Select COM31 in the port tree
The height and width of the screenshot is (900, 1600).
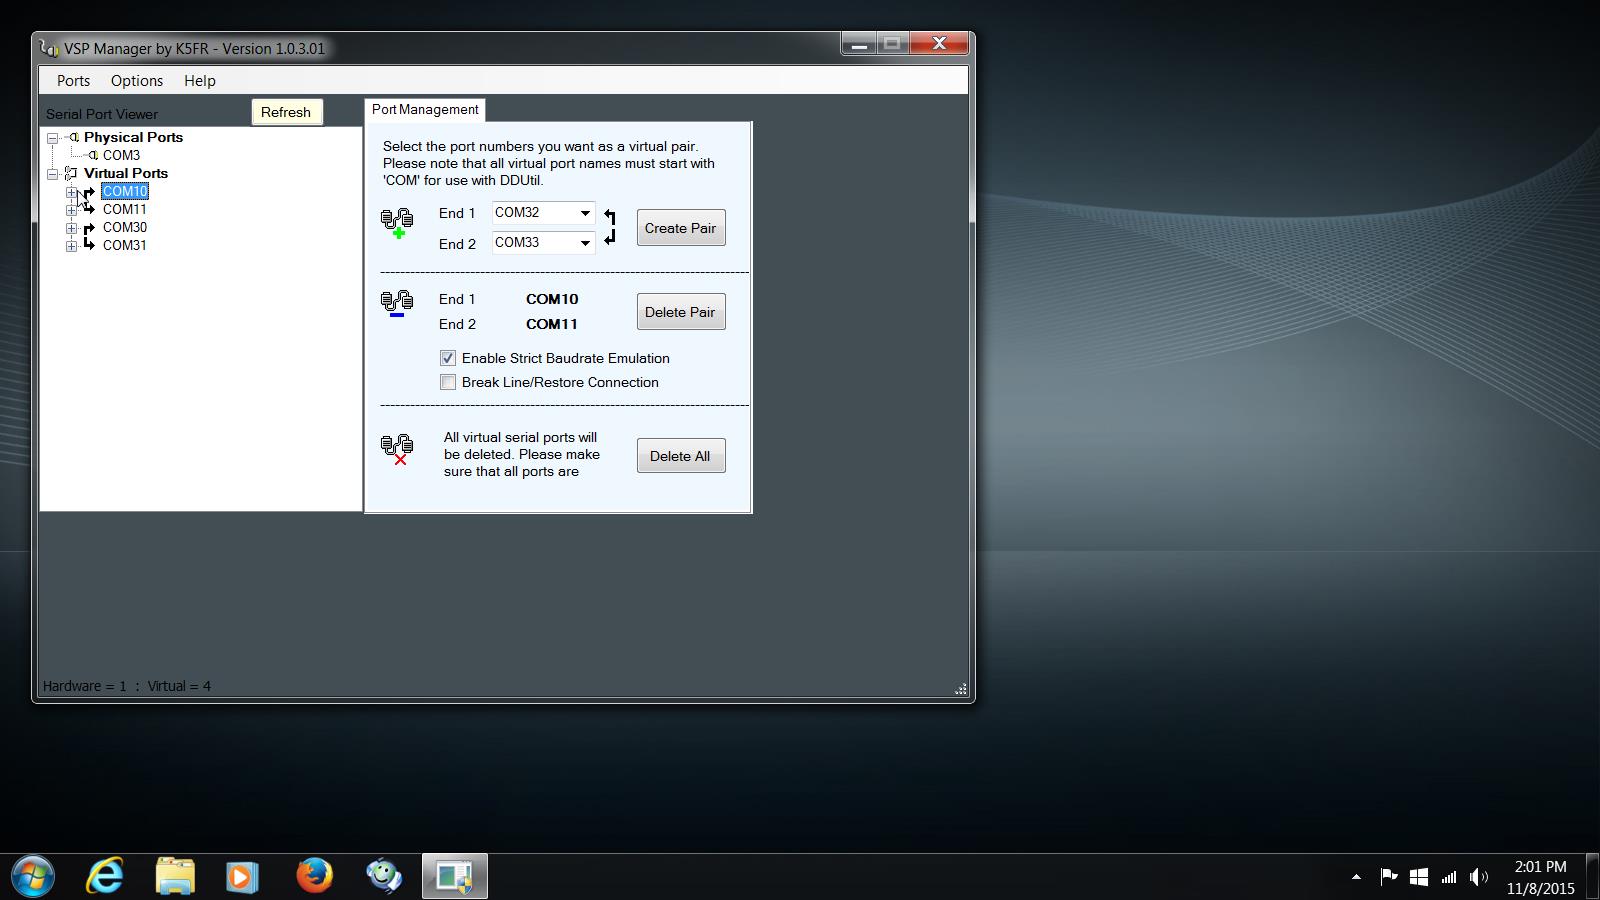point(125,245)
